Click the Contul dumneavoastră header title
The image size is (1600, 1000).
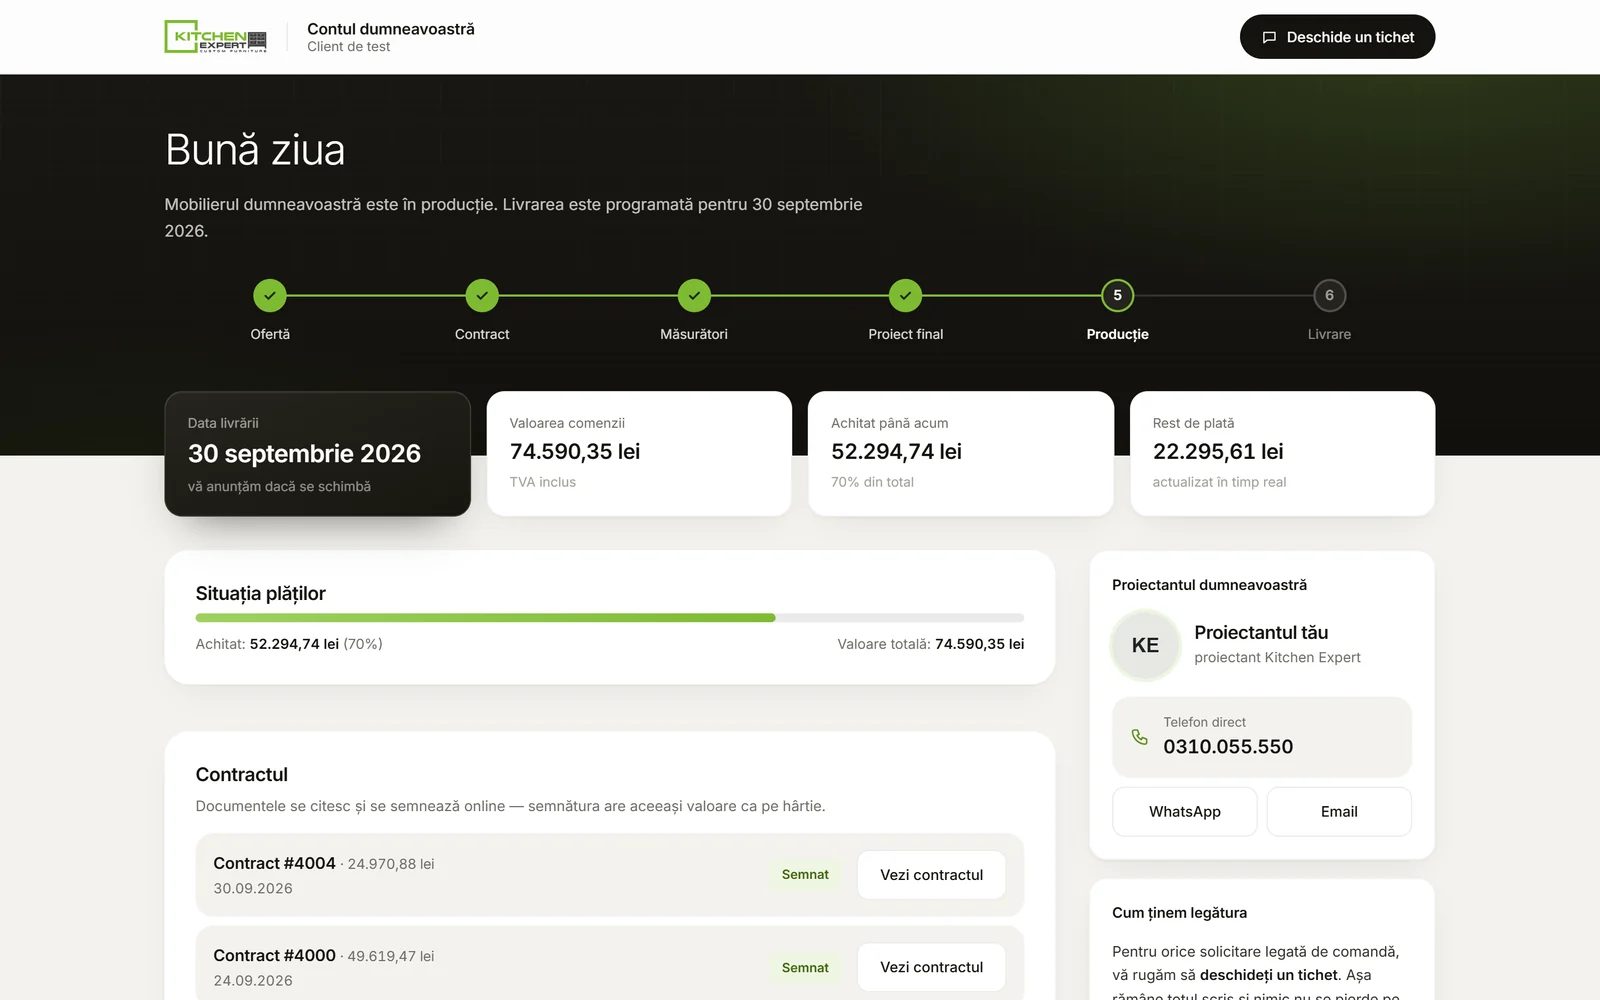pos(391,29)
